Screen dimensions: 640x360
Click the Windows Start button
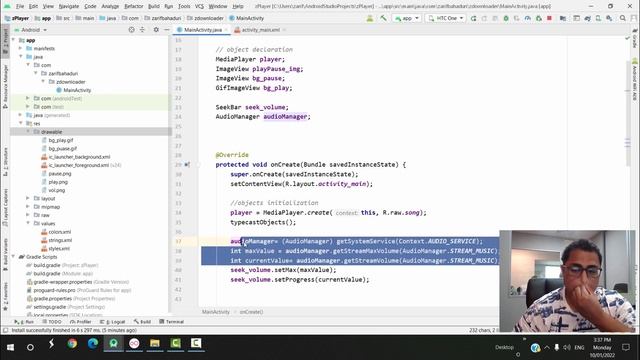click(x=10, y=347)
